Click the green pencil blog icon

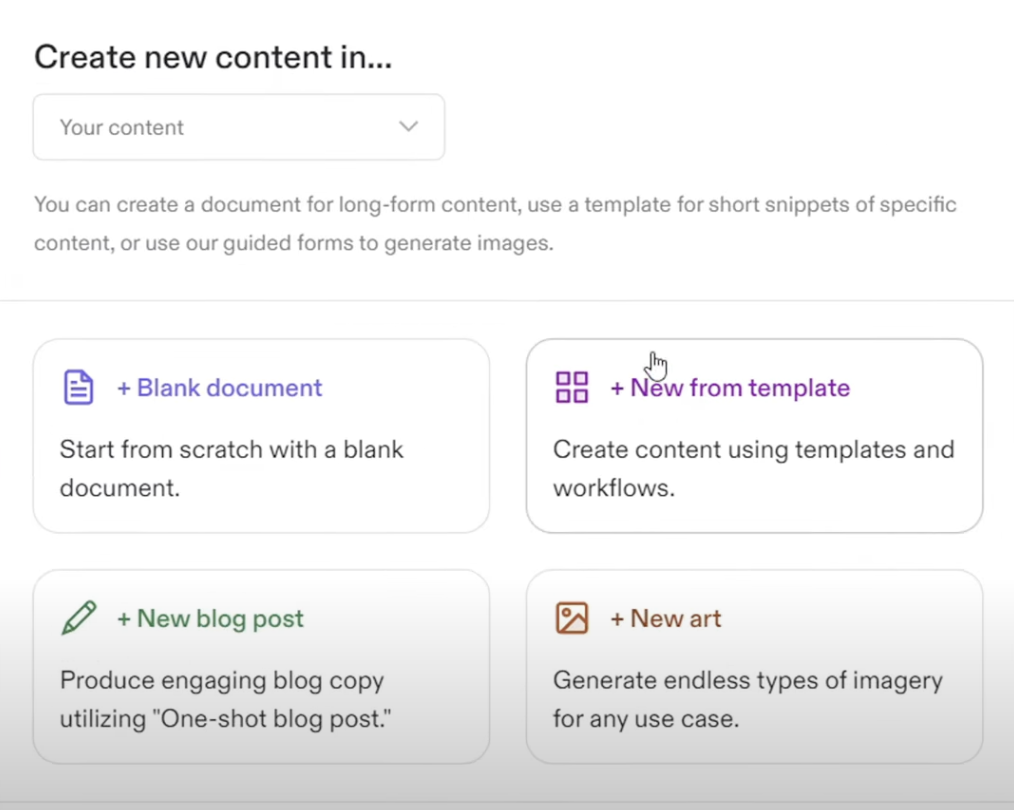point(79,618)
